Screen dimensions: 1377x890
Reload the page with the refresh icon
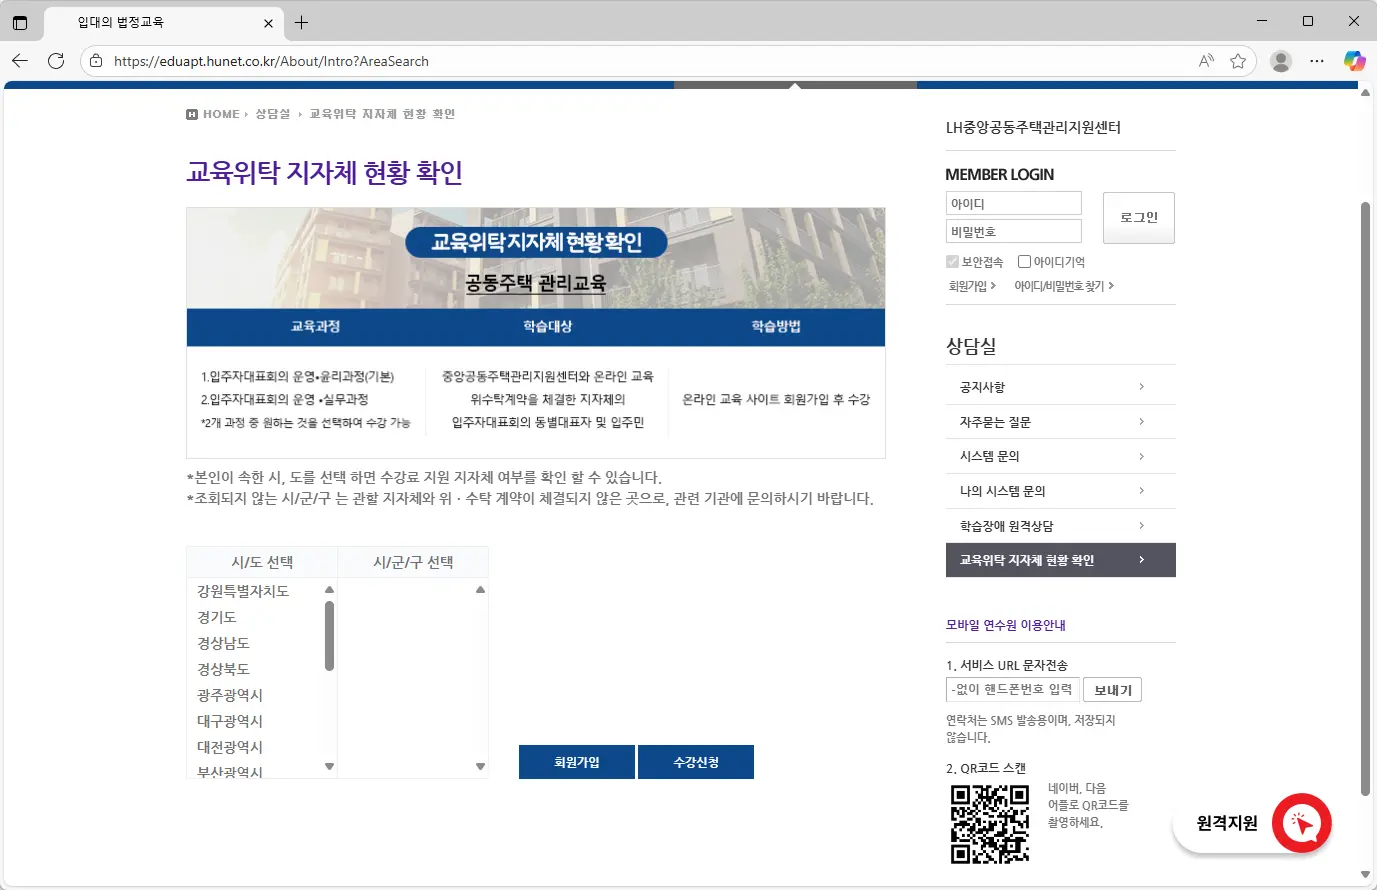[x=56, y=61]
